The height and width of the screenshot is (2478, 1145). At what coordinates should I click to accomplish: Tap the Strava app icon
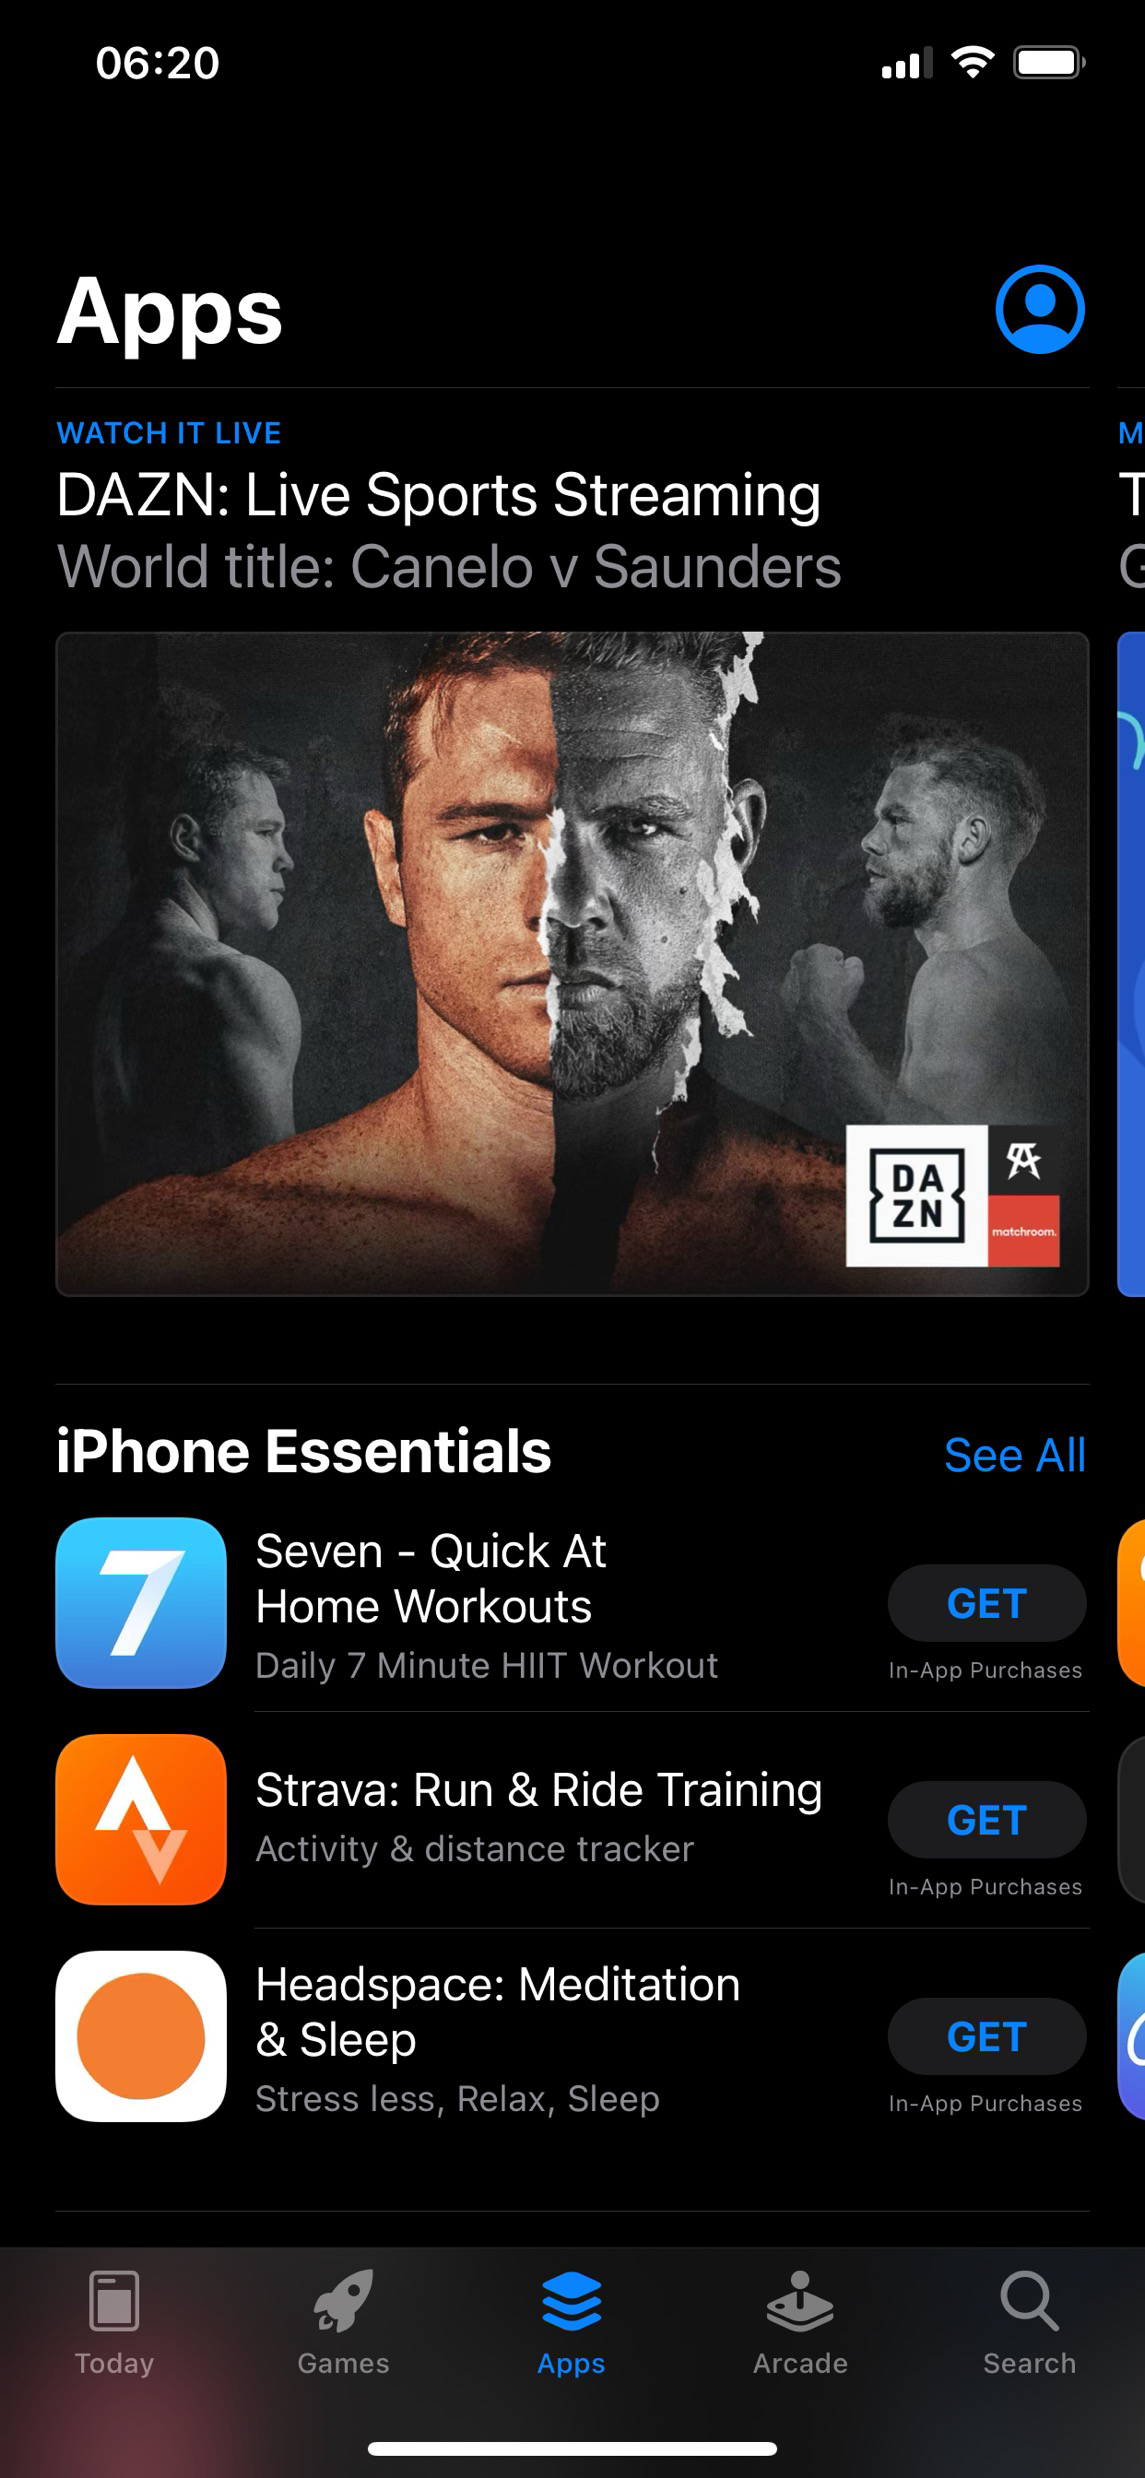[x=141, y=1820]
